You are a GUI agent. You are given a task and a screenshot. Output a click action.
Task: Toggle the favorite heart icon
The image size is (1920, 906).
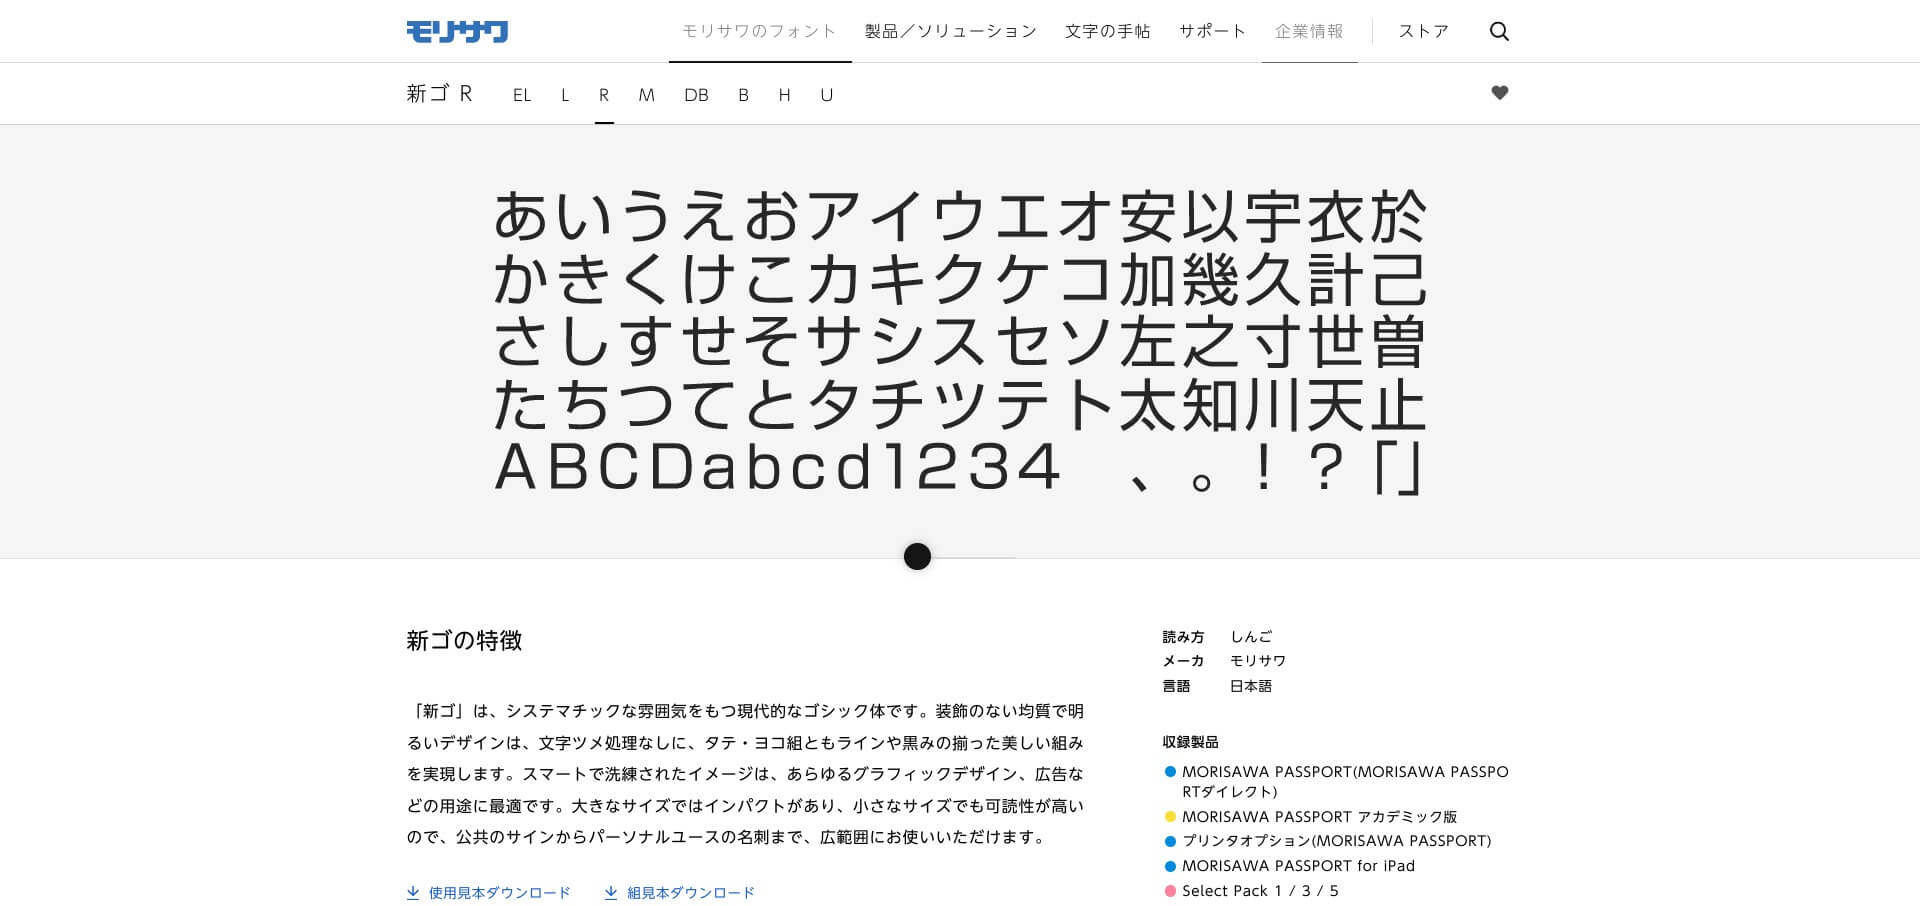pyautogui.click(x=1499, y=93)
